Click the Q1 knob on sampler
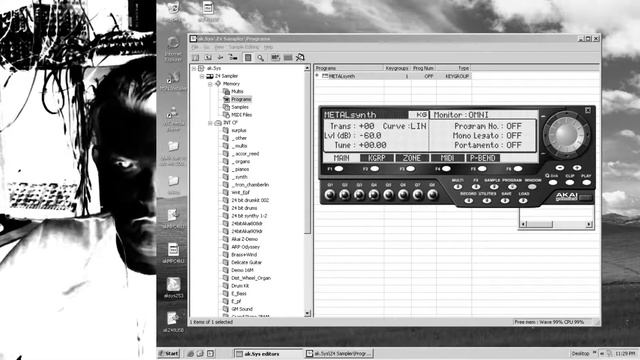640x360 pixels. tap(330, 195)
